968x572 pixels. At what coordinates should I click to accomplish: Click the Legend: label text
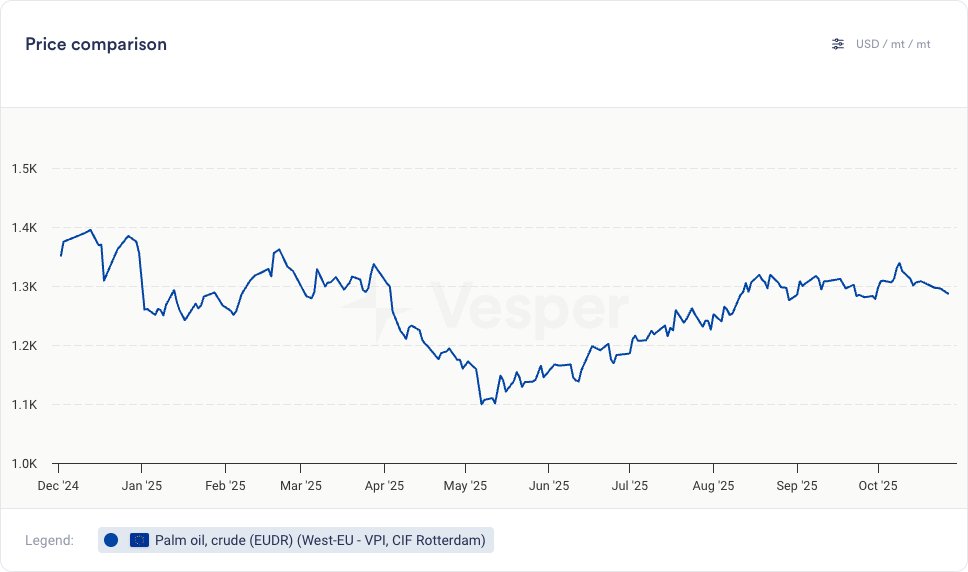(50, 540)
